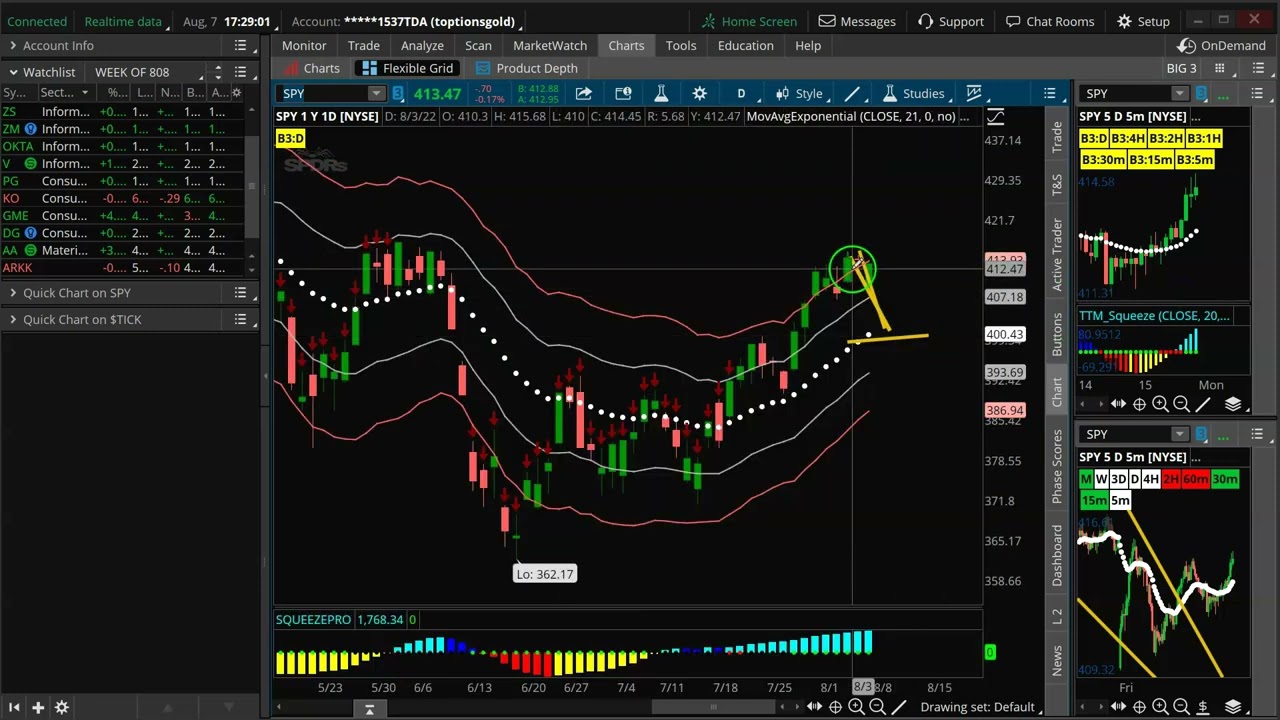Select the ARKK watchlist row
The width and height of the screenshot is (1280, 720).
pyautogui.click(x=122, y=267)
